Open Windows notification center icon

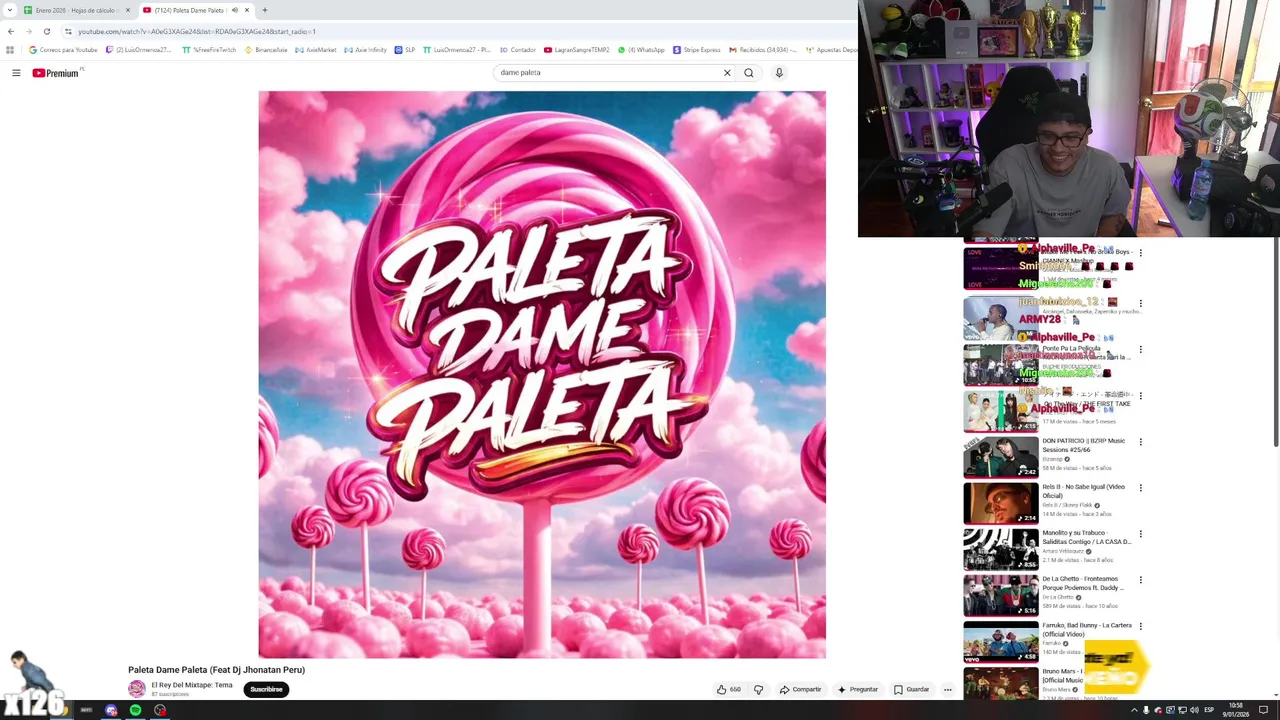click(1263, 710)
